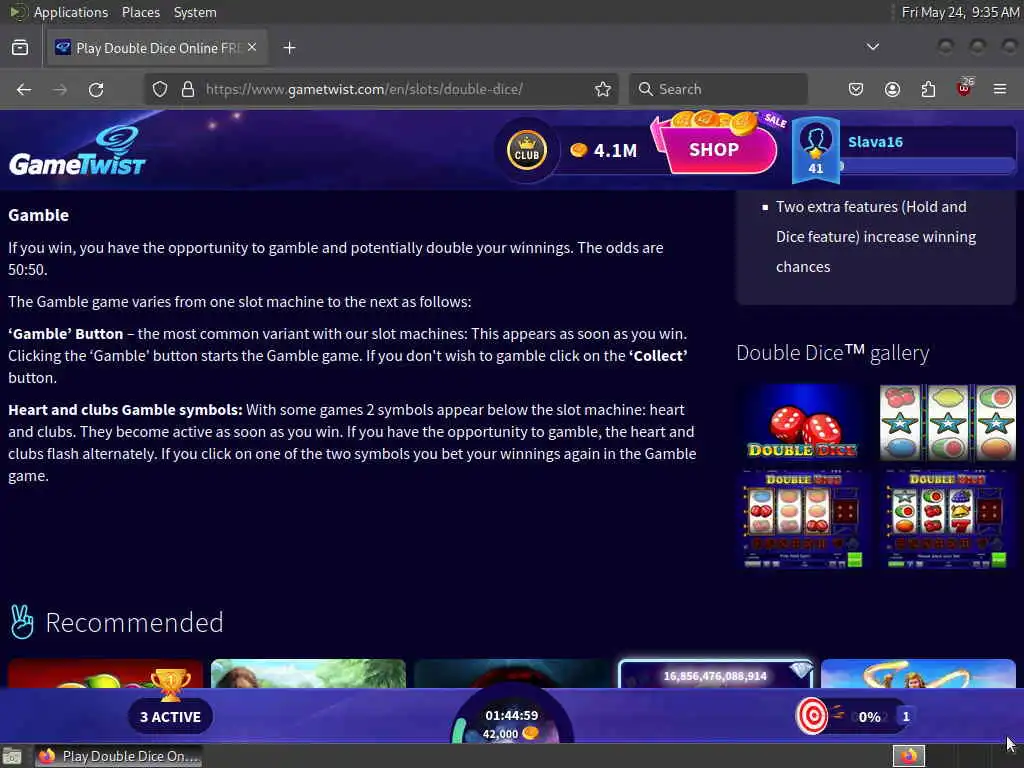Open the Firefox hamburger menu
The height and width of the screenshot is (768, 1024).
tap(1000, 89)
